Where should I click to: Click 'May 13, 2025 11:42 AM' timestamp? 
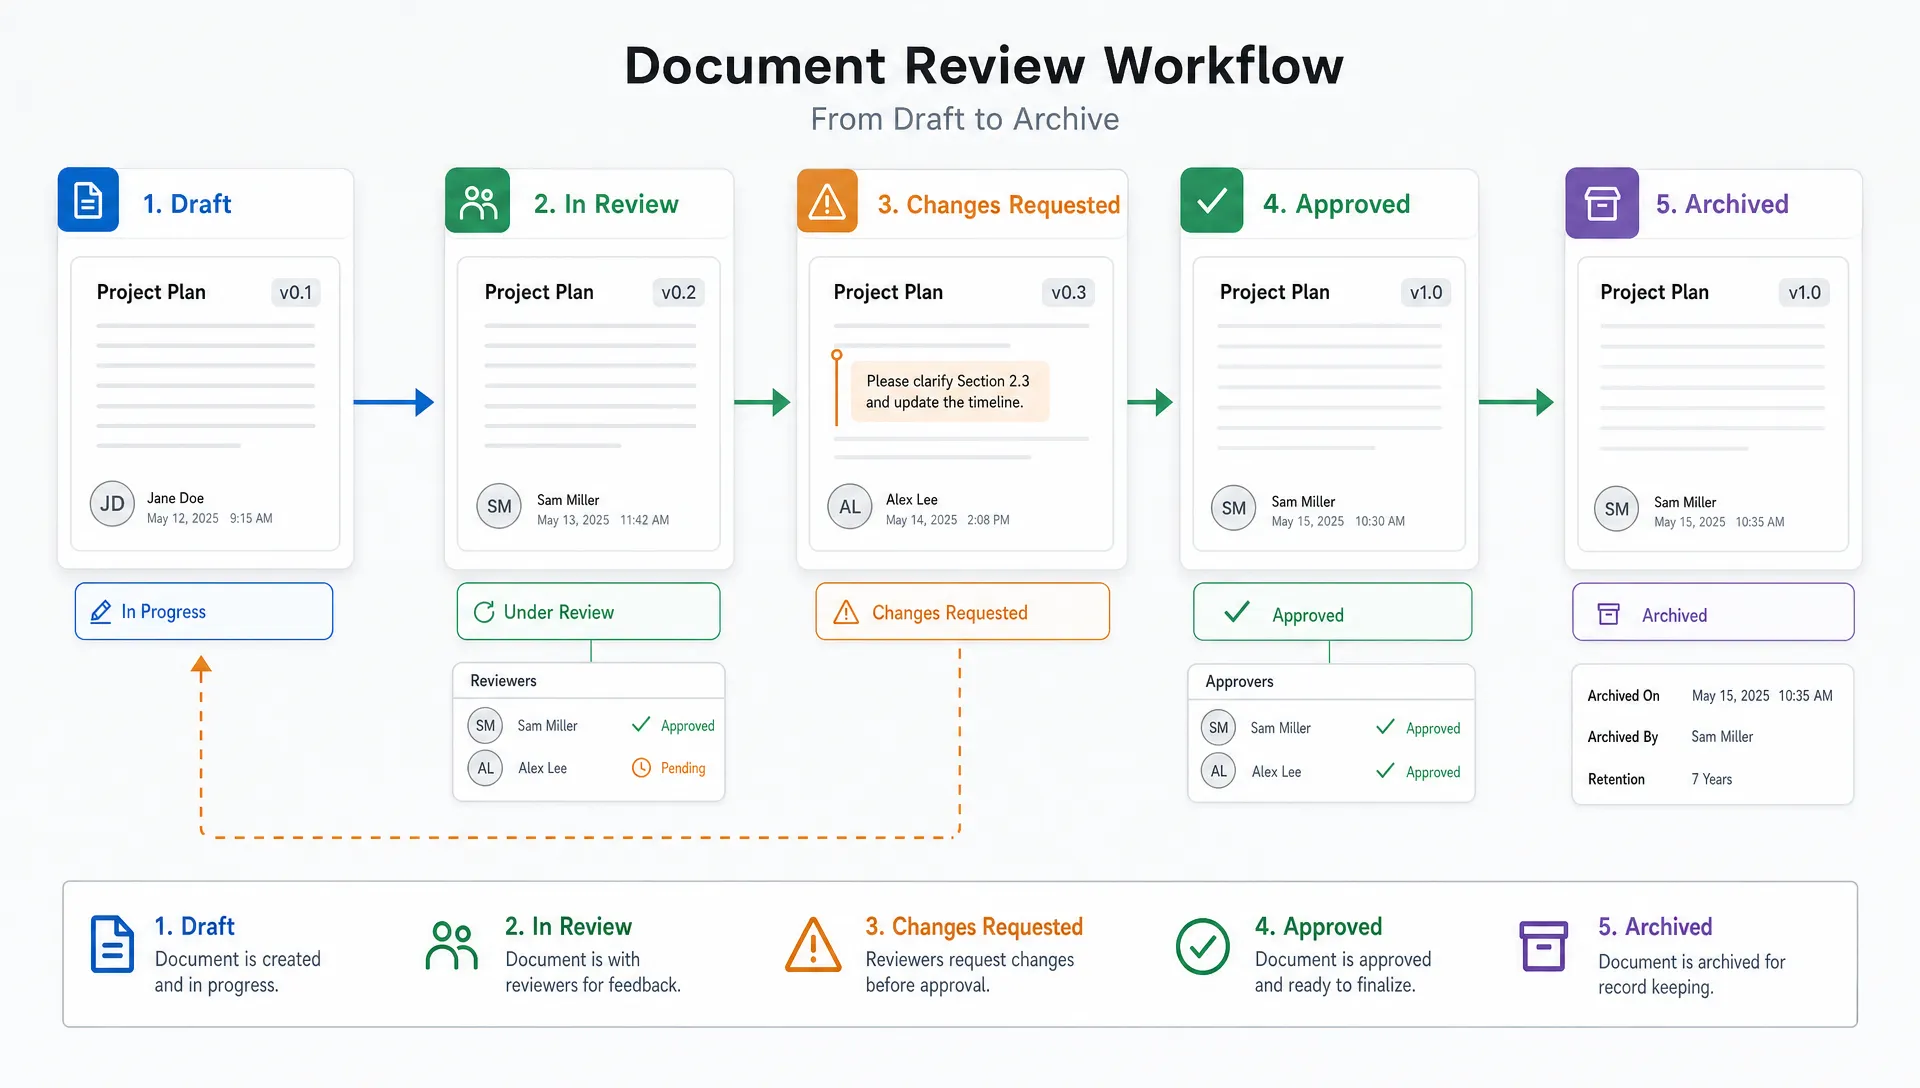coord(603,521)
